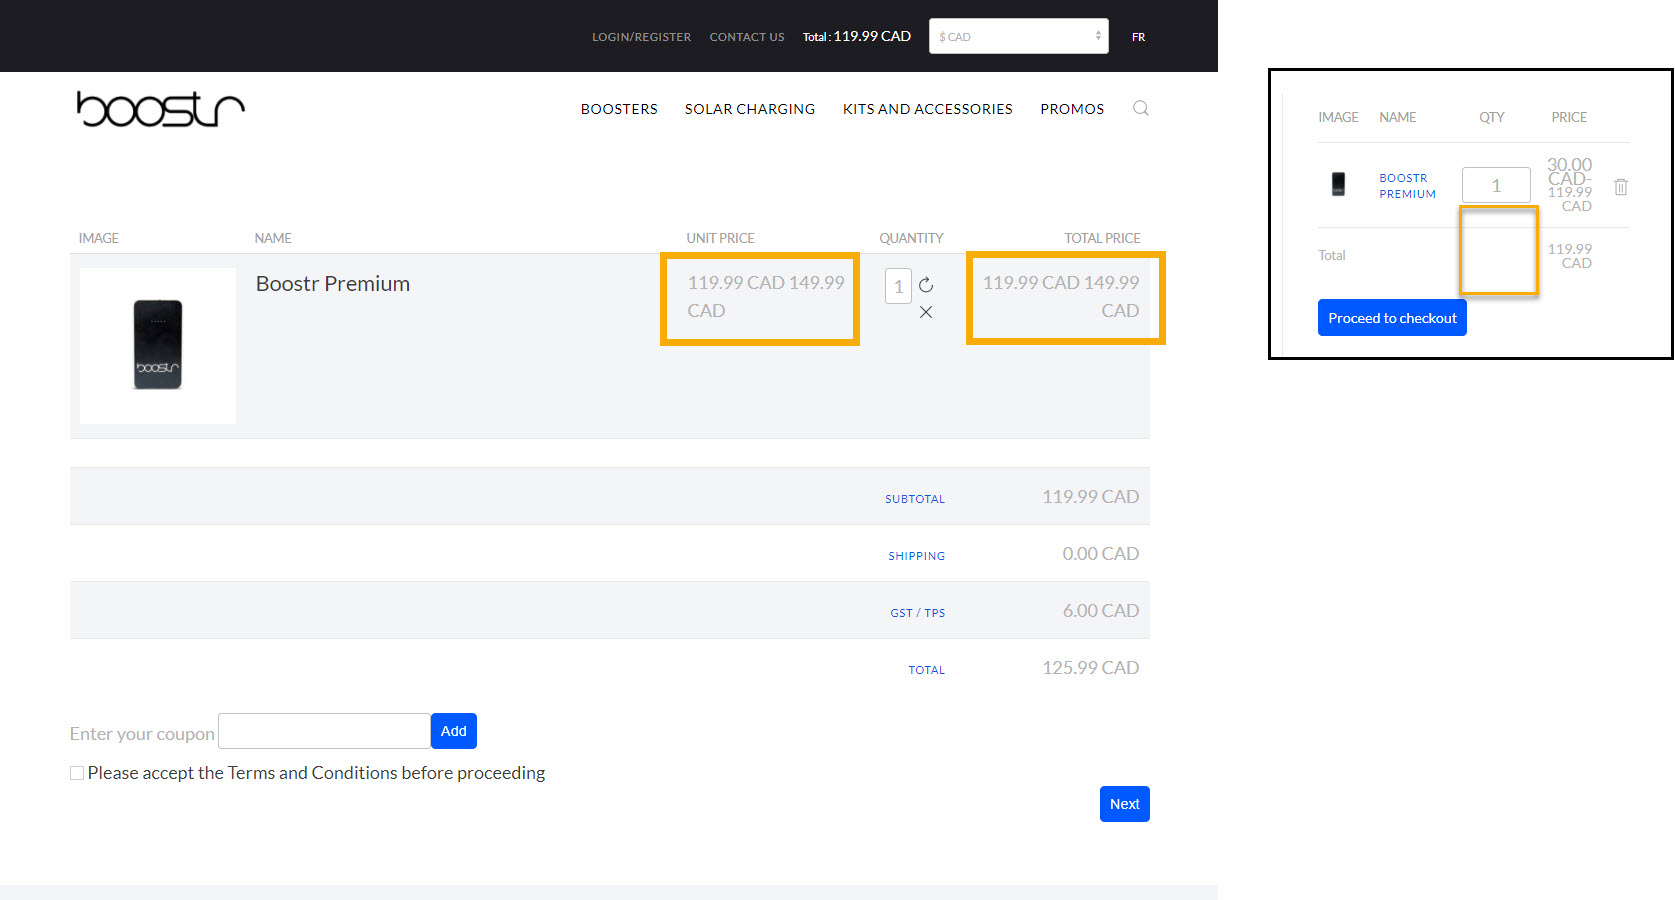Remove Boostr Premium with the X icon
1675x900 pixels.
(926, 312)
